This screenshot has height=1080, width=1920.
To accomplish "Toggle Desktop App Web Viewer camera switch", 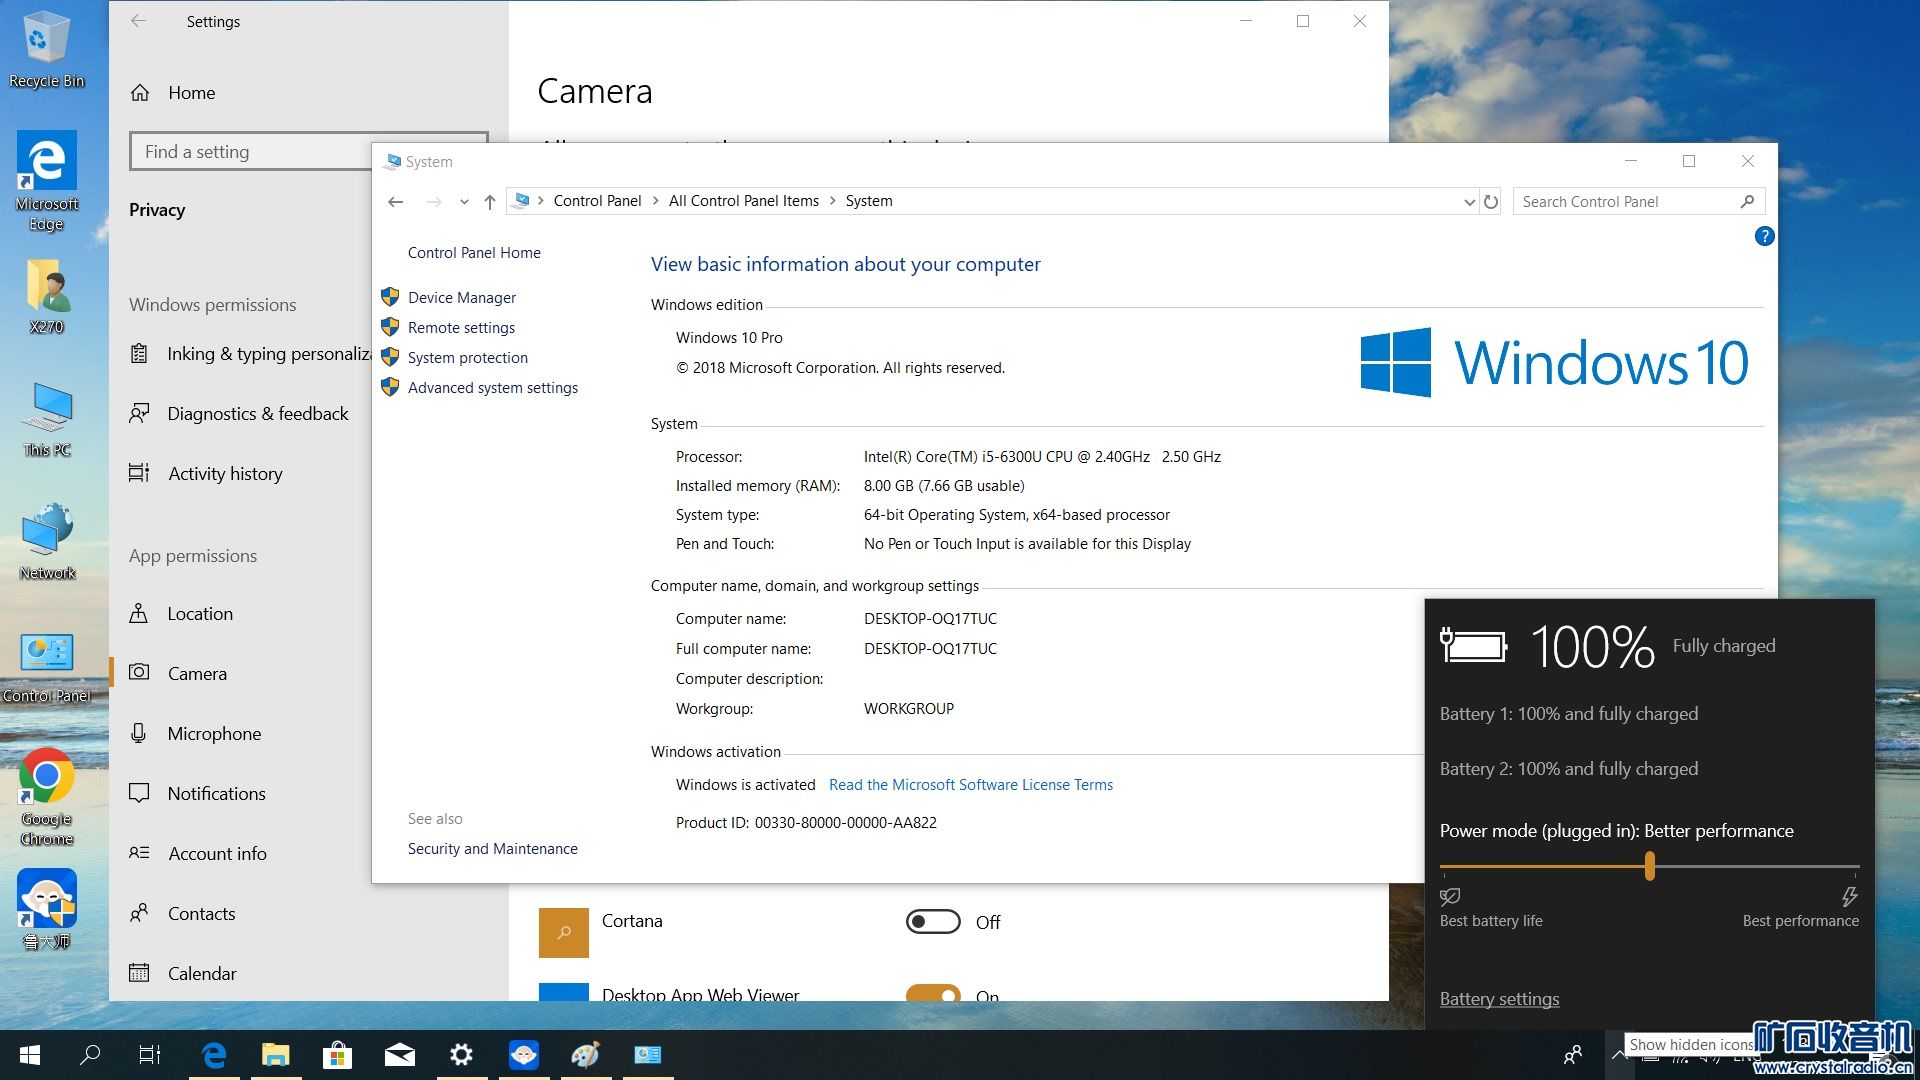I will (x=933, y=994).
